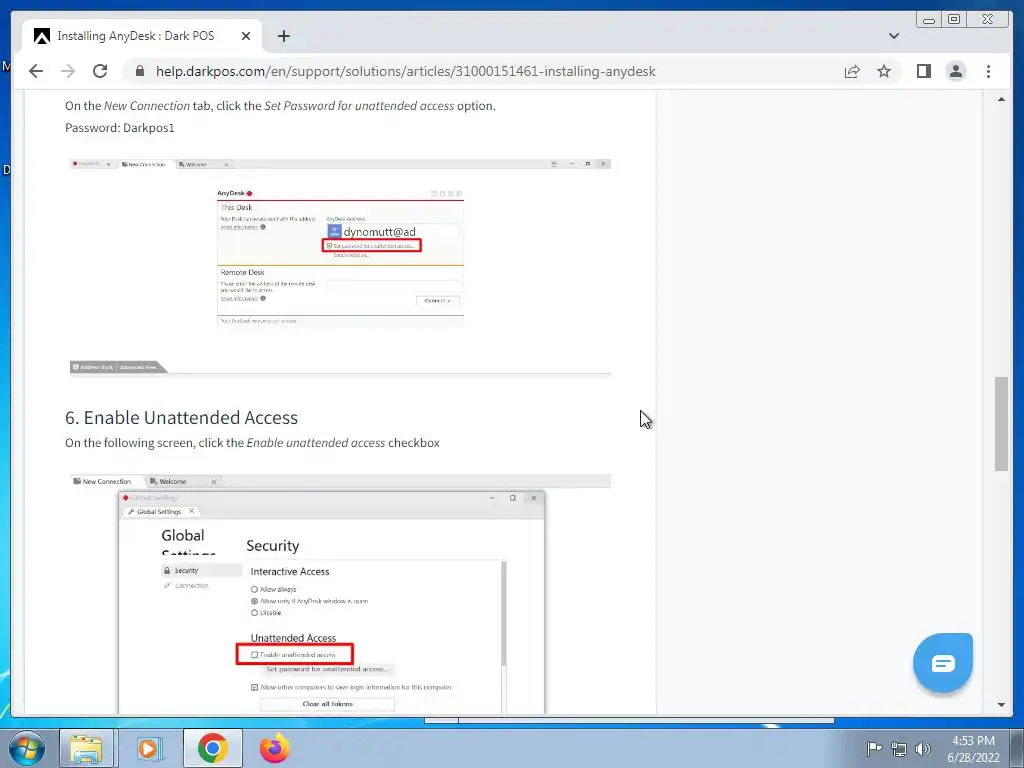Switch to Chrome in the taskbar

point(212,748)
